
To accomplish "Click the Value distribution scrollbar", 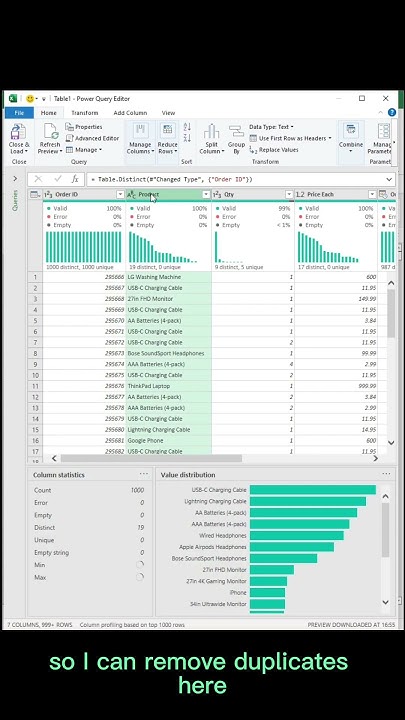I will coord(386,530).
